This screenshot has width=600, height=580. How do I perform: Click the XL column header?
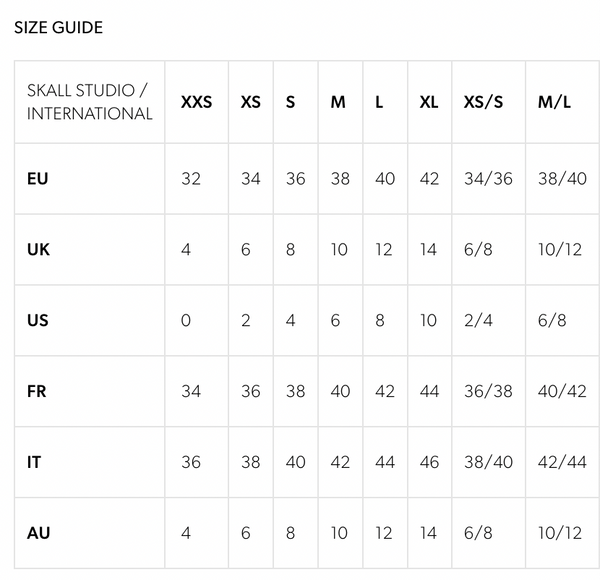[429, 102]
